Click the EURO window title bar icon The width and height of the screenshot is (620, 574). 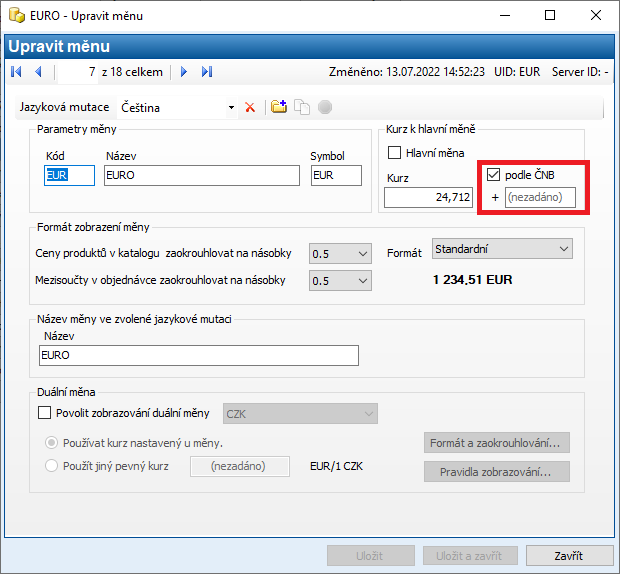pos(16,16)
